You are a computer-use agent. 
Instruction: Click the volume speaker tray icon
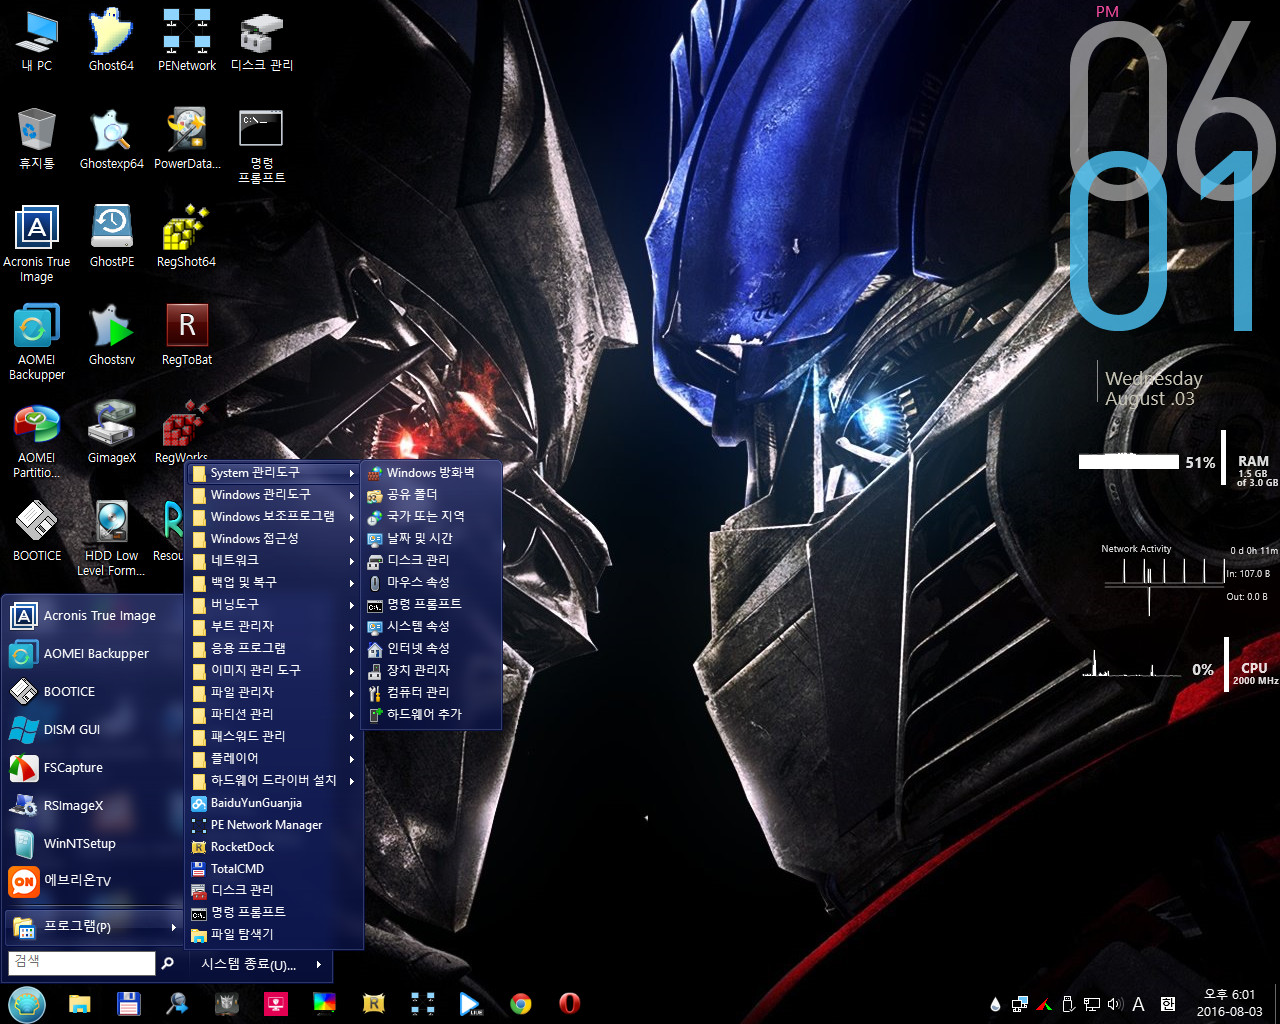coord(1115,1004)
